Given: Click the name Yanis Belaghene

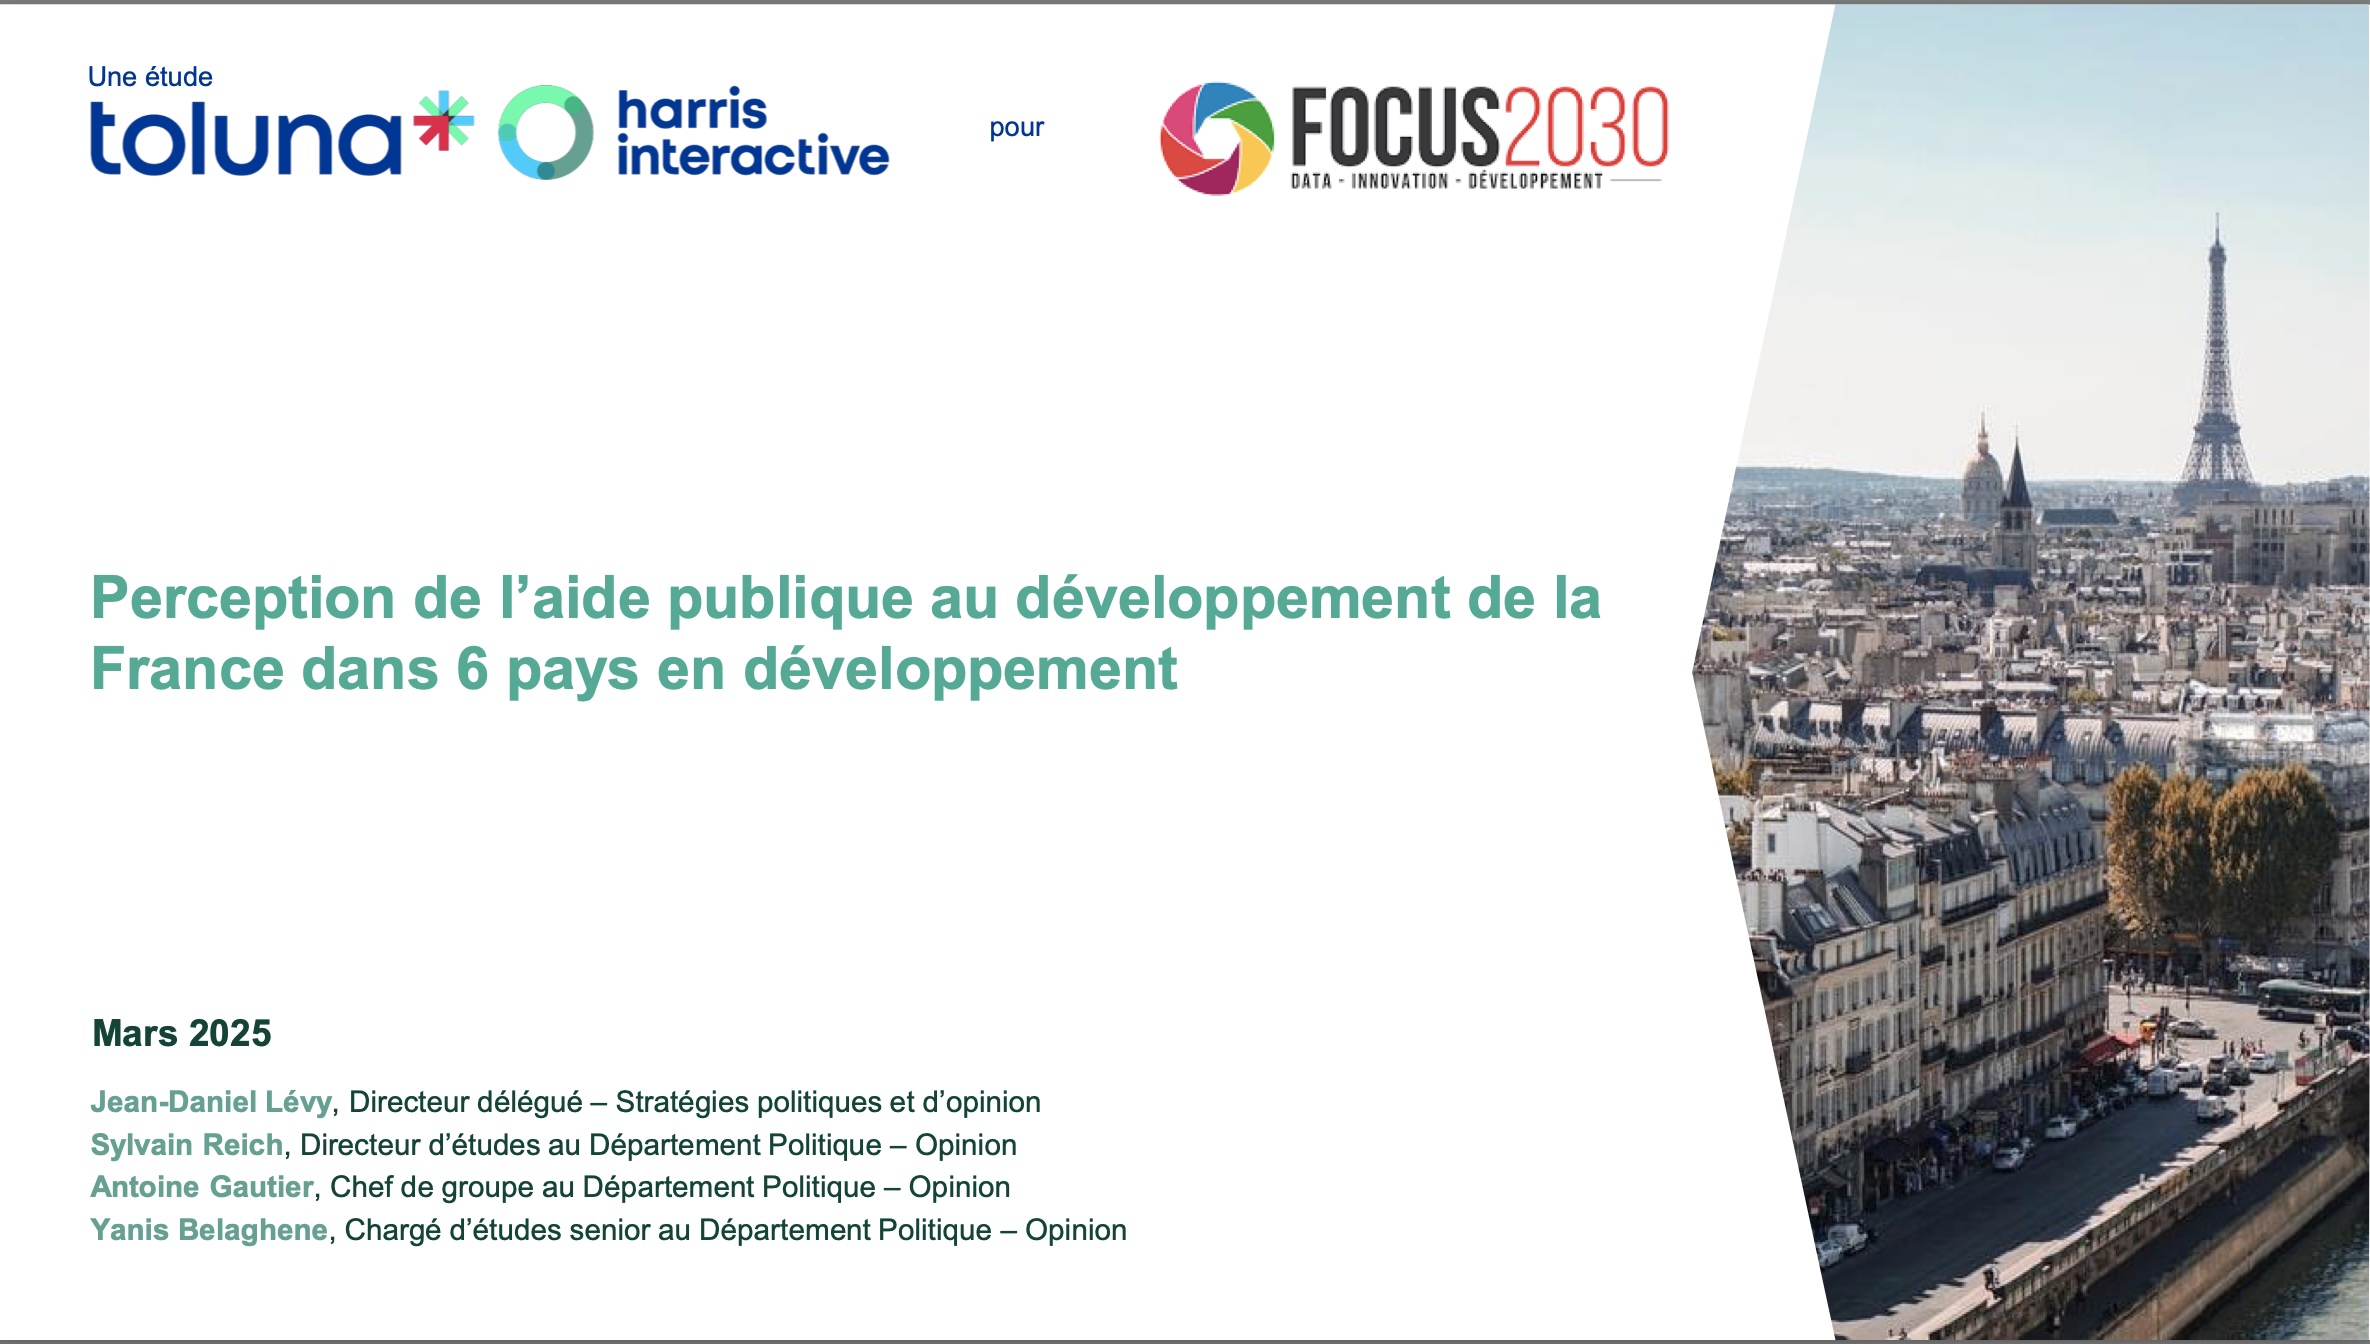Looking at the screenshot, I should pyautogui.click(x=209, y=1230).
